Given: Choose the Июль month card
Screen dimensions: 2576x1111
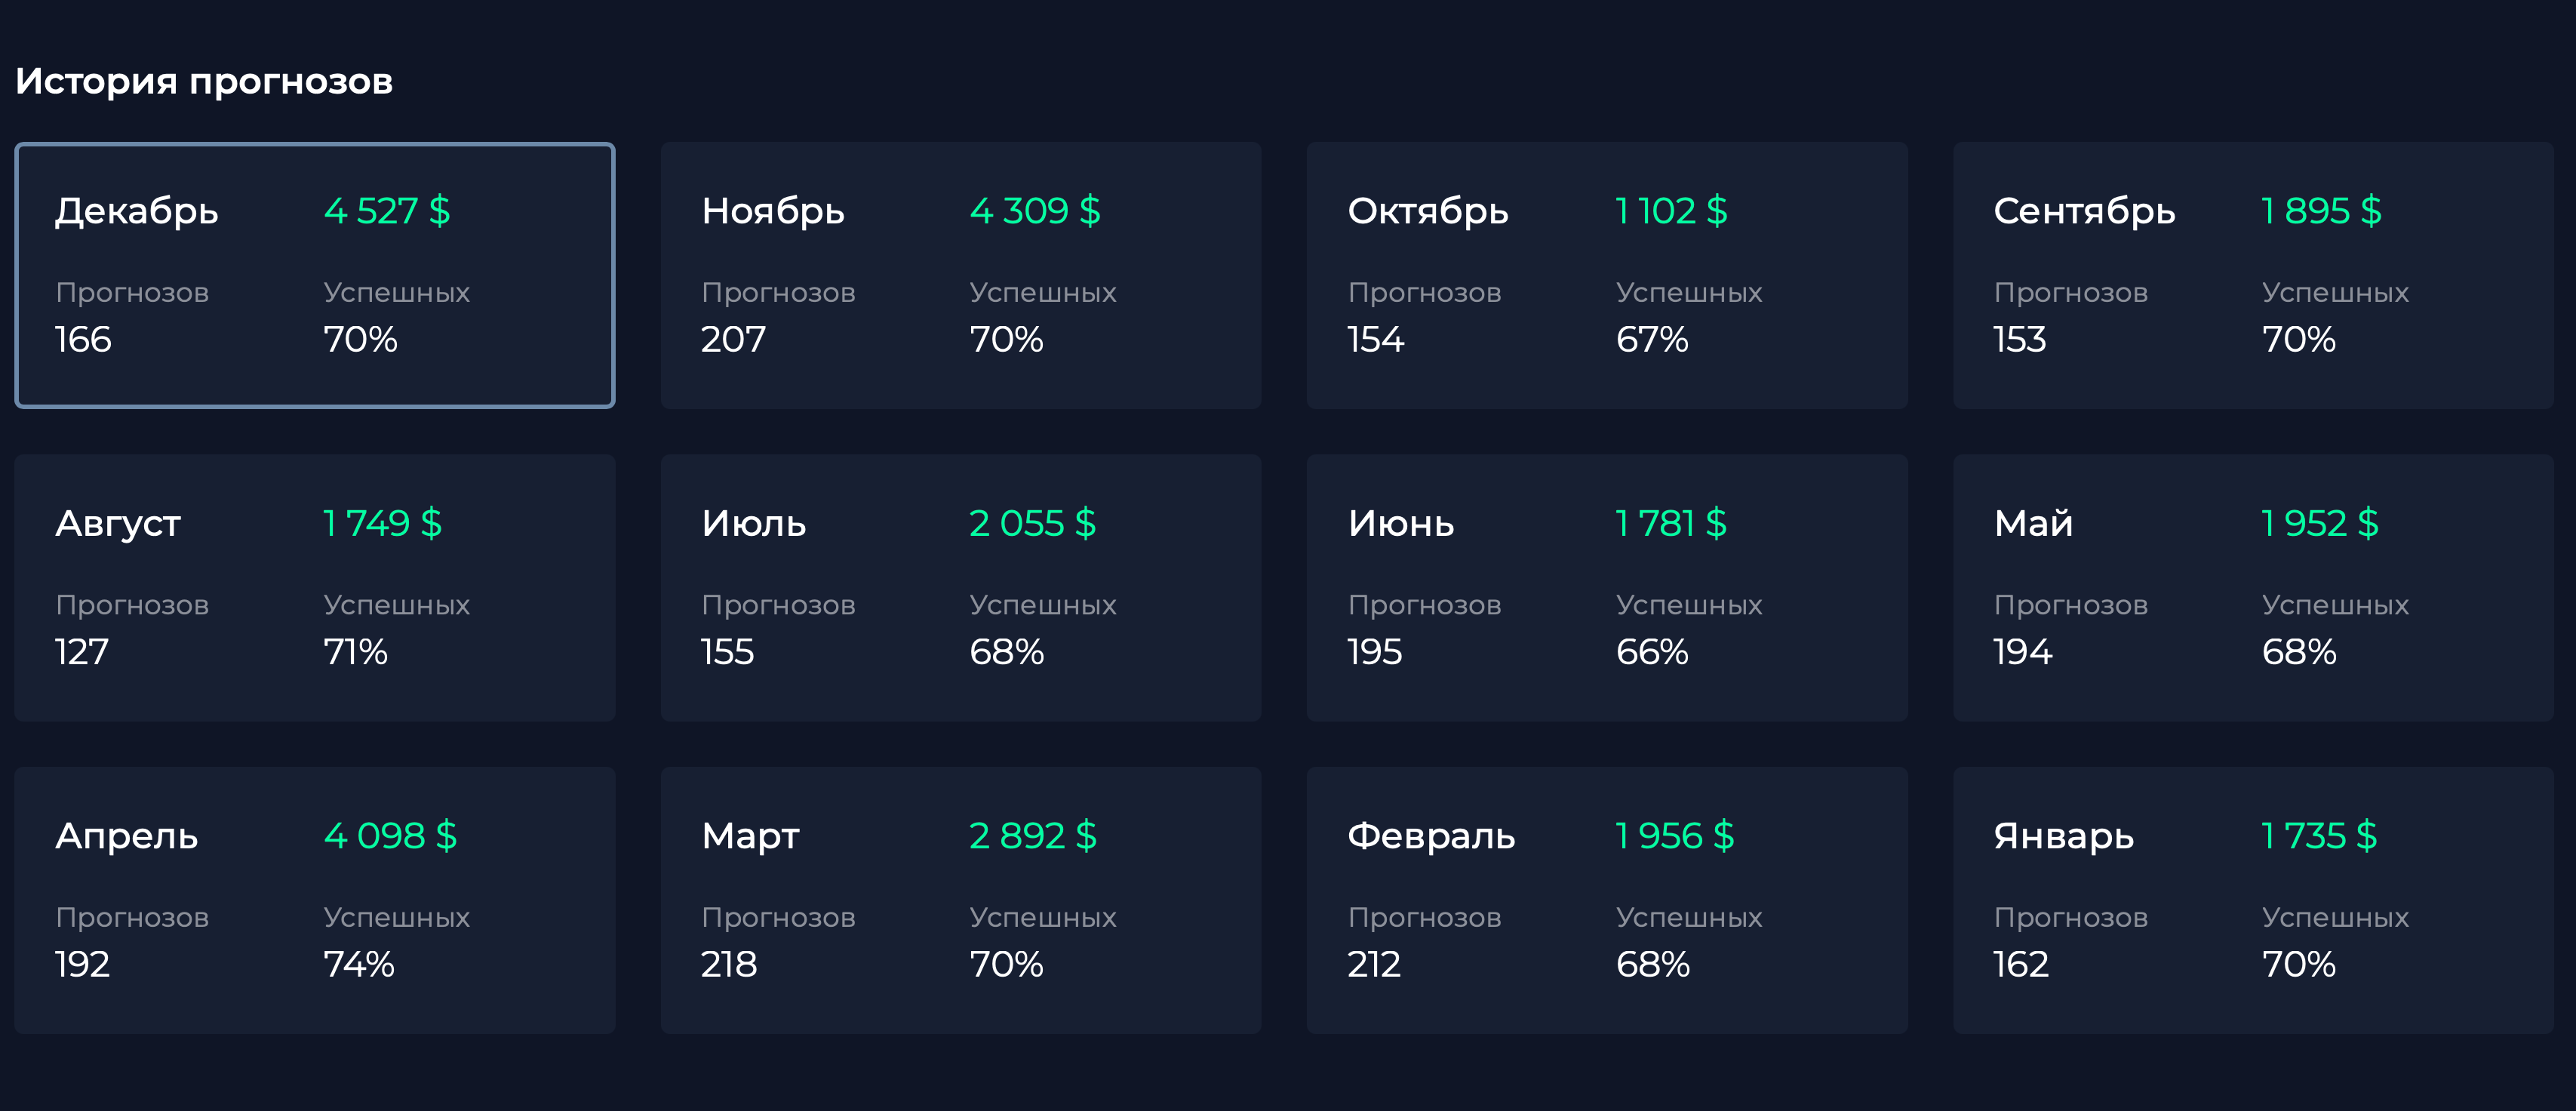Looking at the screenshot, I should point(960,588).
